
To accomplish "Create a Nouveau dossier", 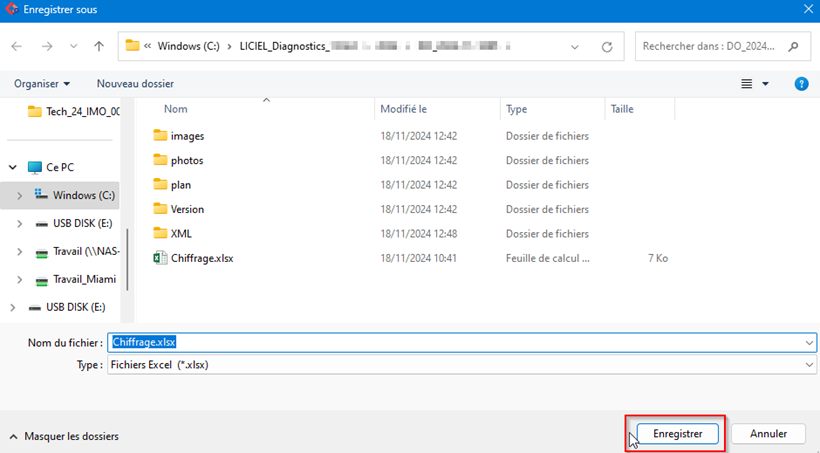I will tap(135, 84).
